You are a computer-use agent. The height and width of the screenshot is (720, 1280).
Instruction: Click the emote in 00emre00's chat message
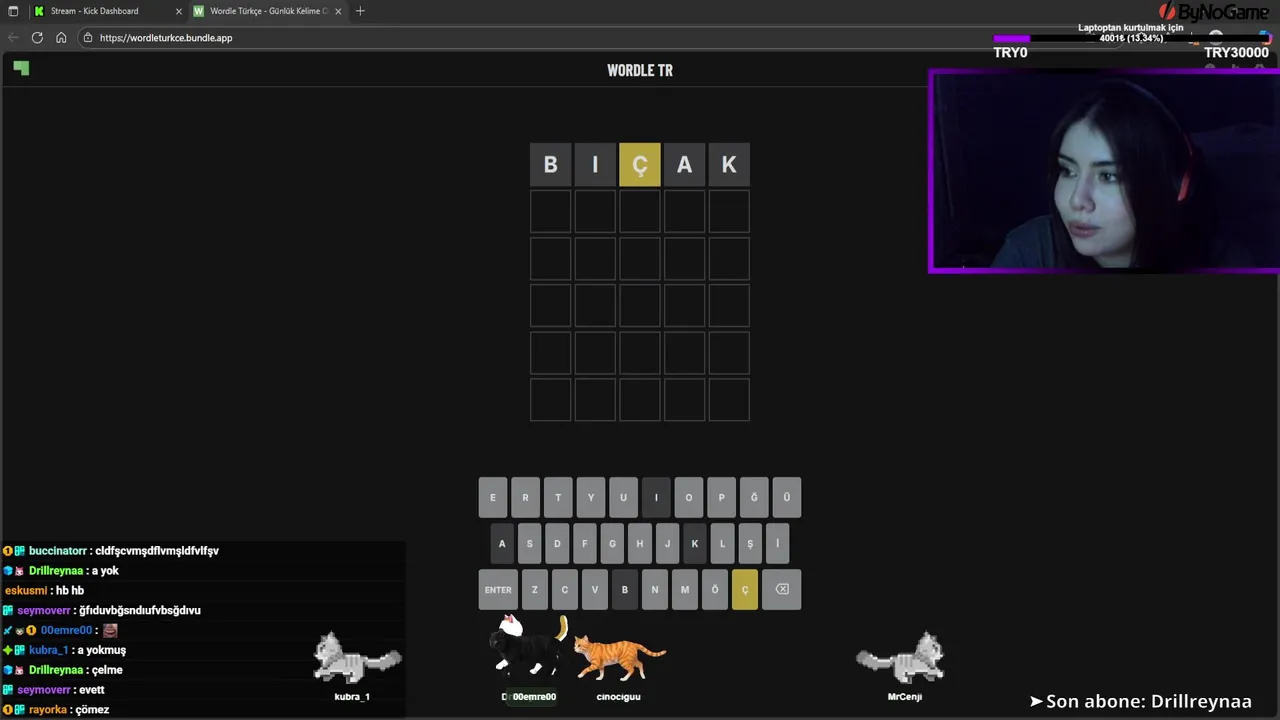pyautogui.click(x=110, y=630)
